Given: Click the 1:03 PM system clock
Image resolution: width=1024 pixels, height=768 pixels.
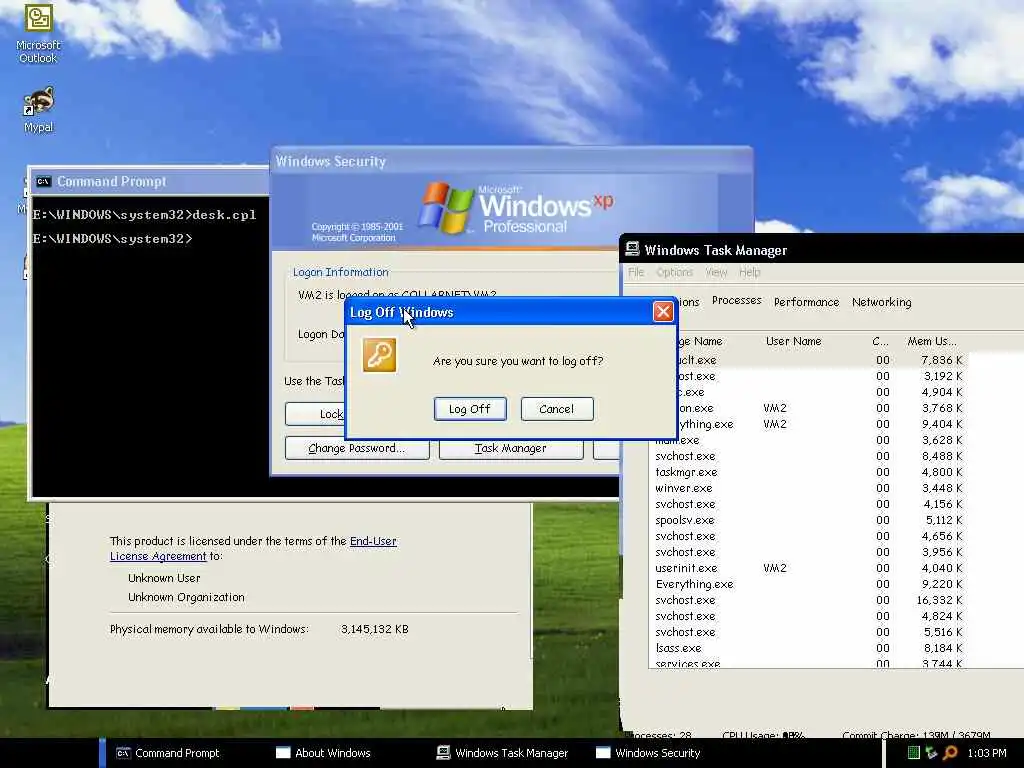Looking at the screenshot, I should pos(986,753).
